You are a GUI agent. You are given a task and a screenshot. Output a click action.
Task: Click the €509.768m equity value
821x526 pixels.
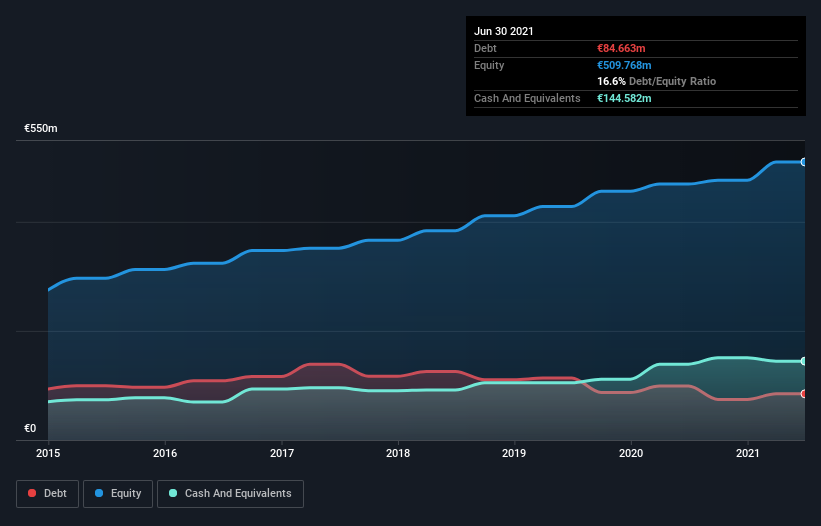[624, 65]
